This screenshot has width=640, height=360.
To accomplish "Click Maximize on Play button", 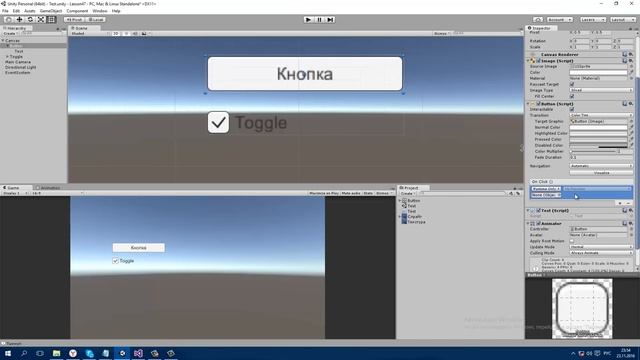I will (x=324, y=193).
